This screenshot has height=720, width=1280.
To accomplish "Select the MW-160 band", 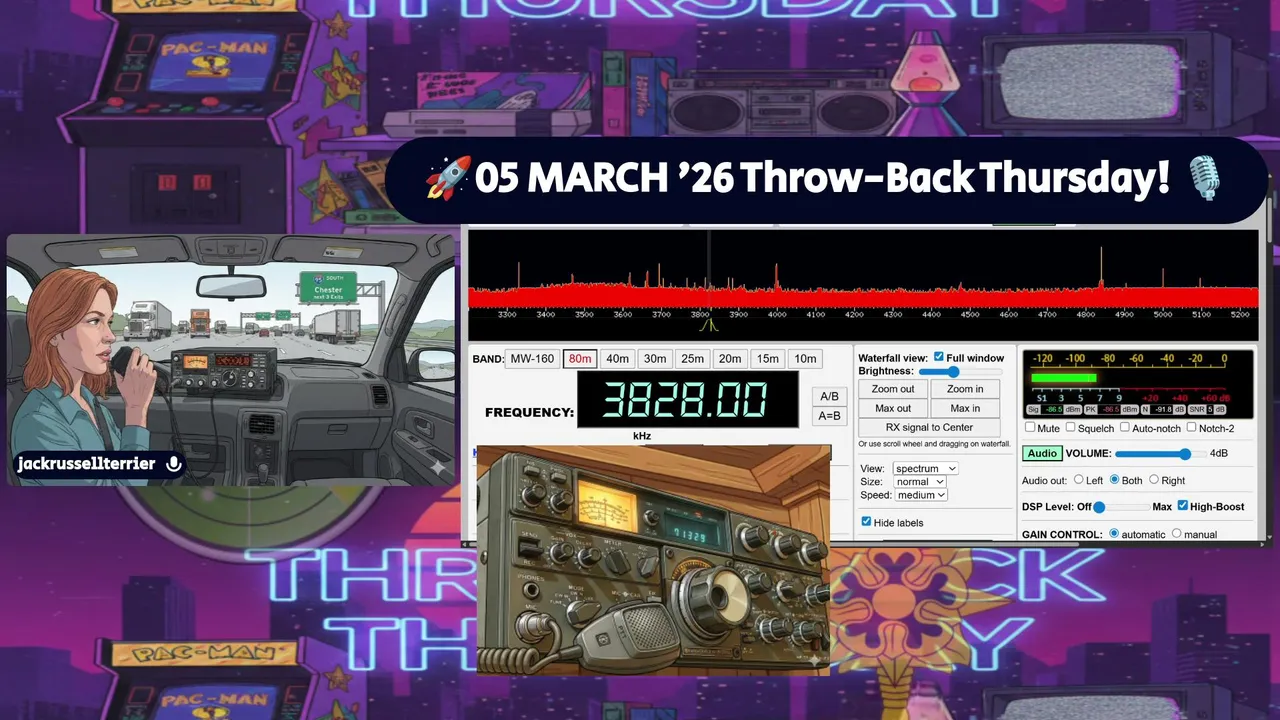I will tap(532, 358).
